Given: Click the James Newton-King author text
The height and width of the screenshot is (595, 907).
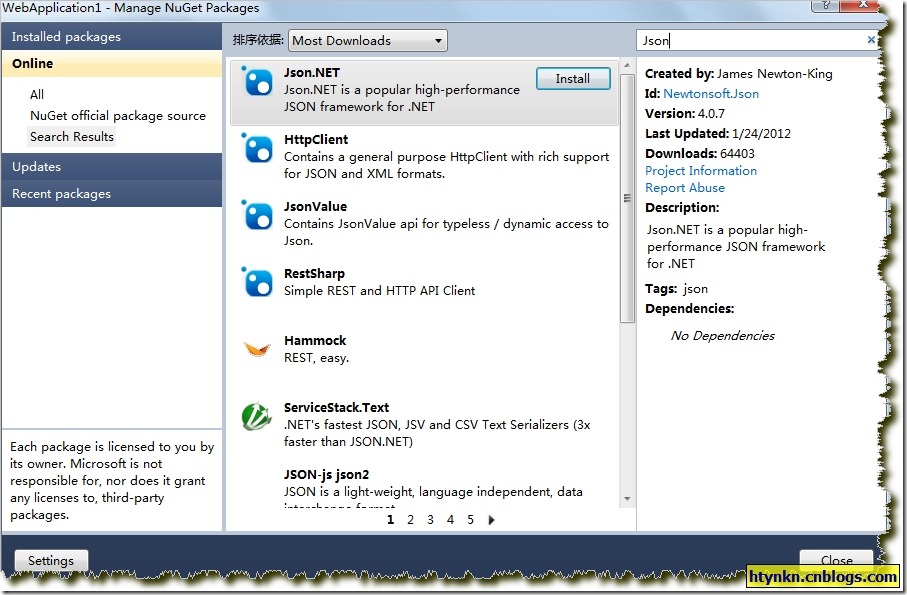Looking at the screenshot, I should point(775,73).
